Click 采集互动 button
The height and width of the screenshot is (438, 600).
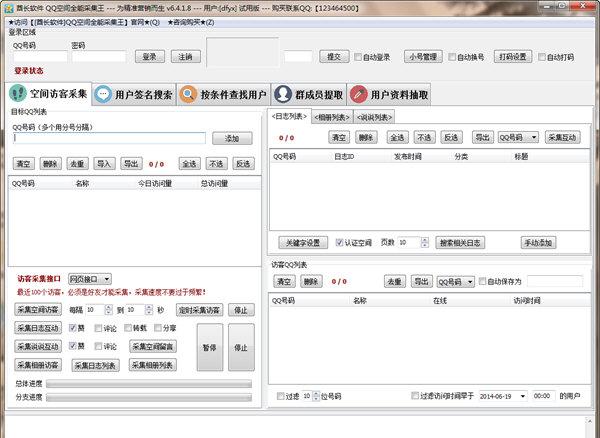tap(562, 137)
